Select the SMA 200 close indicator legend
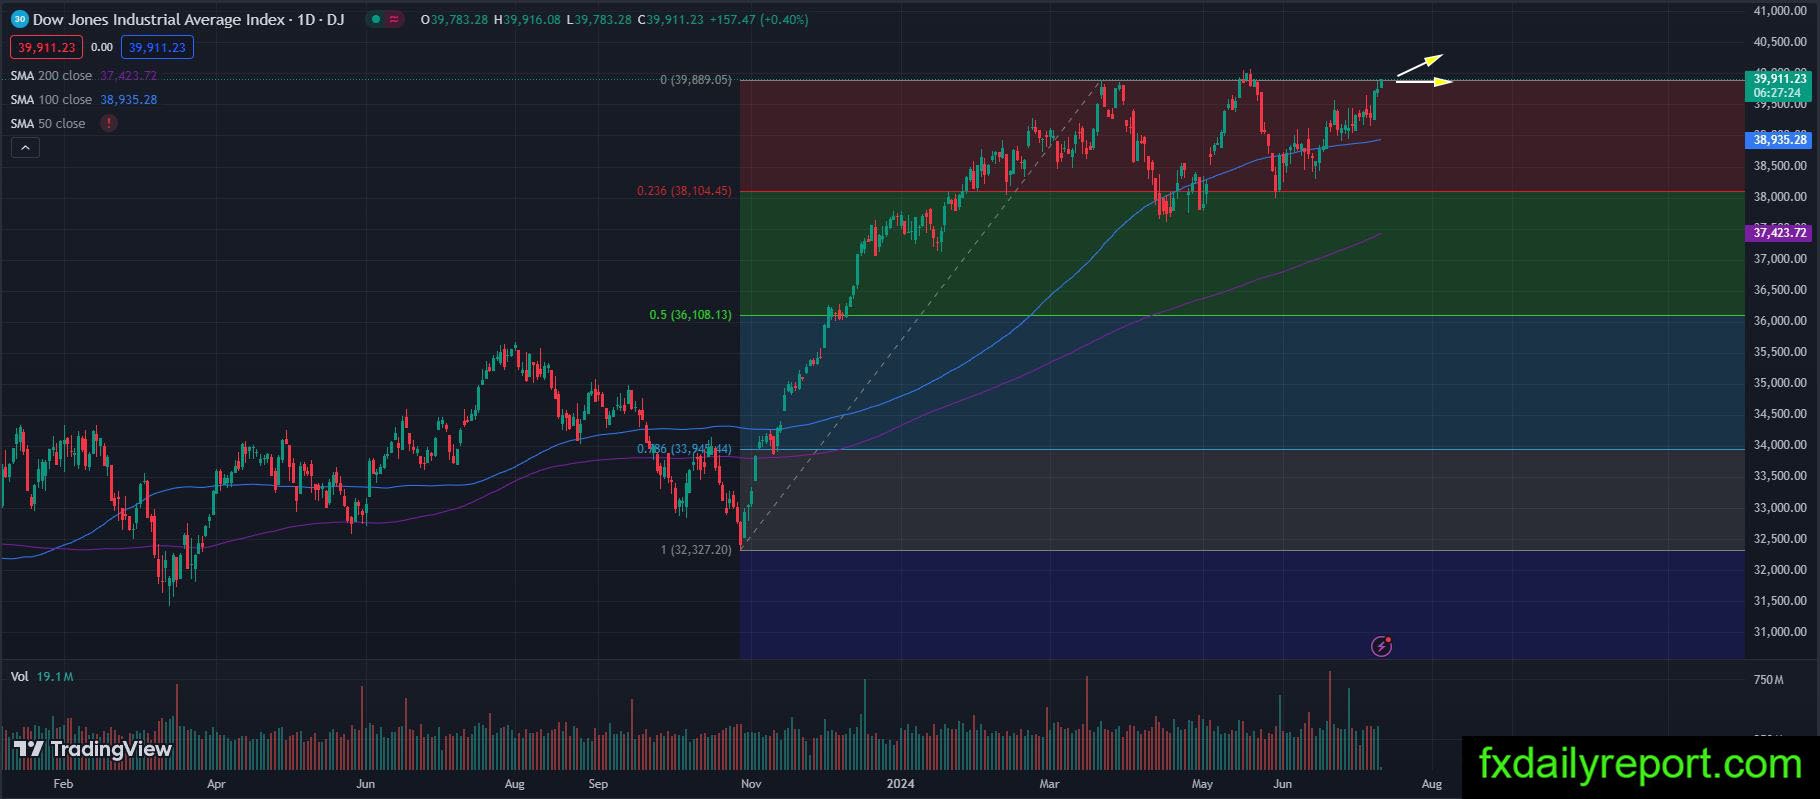 pyautogui.click(x=84, y=76)
